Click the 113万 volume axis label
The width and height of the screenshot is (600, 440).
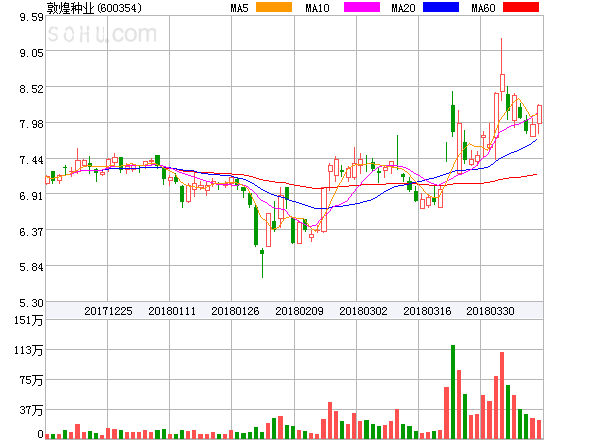(29, 350)
